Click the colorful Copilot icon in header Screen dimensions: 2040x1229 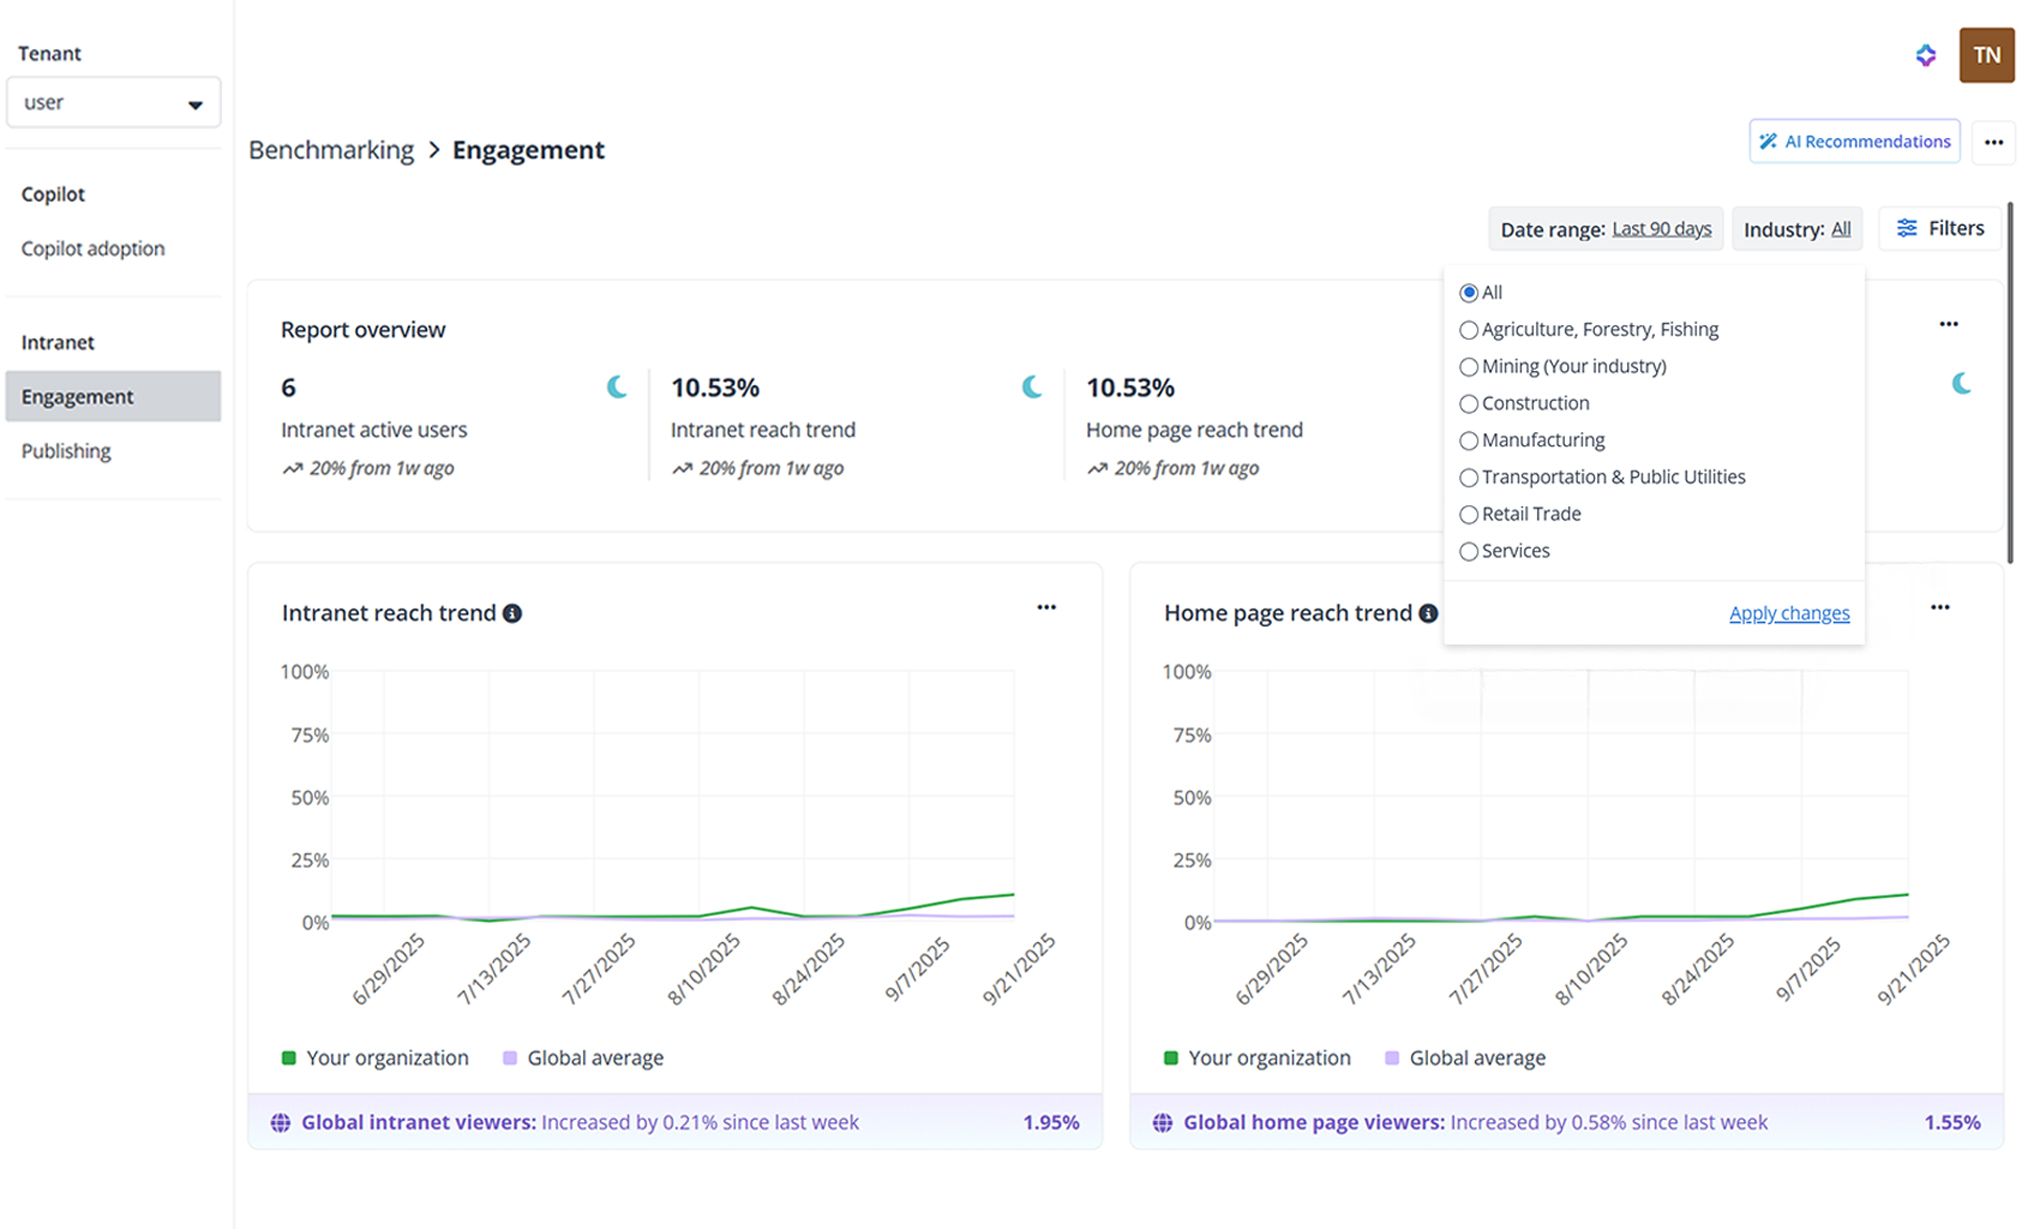[1925, 56]
